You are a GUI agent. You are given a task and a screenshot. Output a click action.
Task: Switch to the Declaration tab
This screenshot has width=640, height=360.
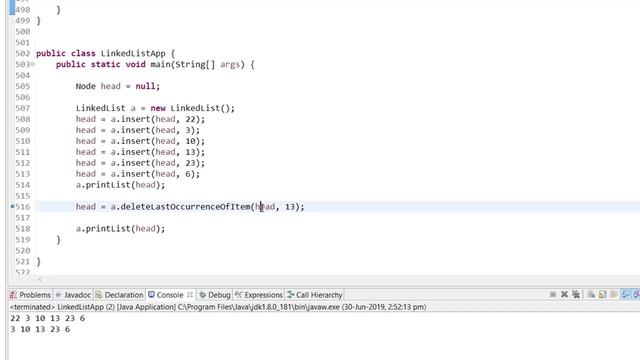pos(119,295)
